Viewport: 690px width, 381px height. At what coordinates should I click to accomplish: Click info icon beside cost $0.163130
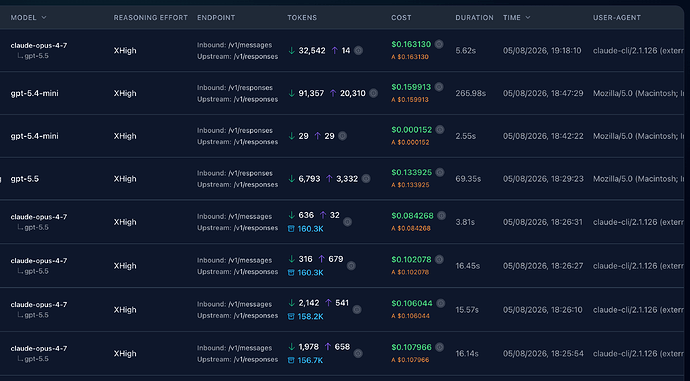[439, 44]
